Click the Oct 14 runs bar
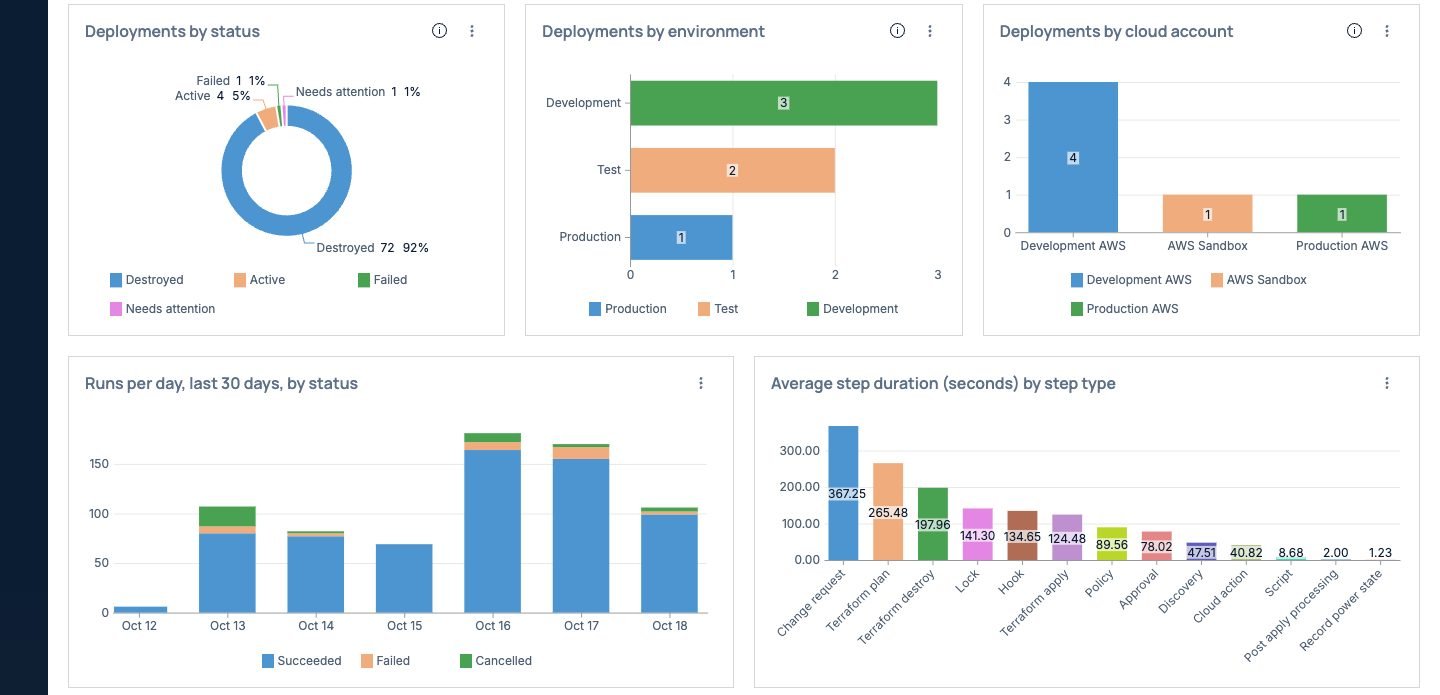 point(315,572)
